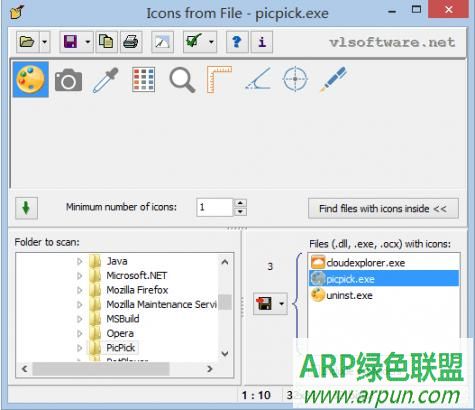Select the crosshair icon
This screenshot has height=410, width=475.
pyautogui.click(x=295, y=79)
